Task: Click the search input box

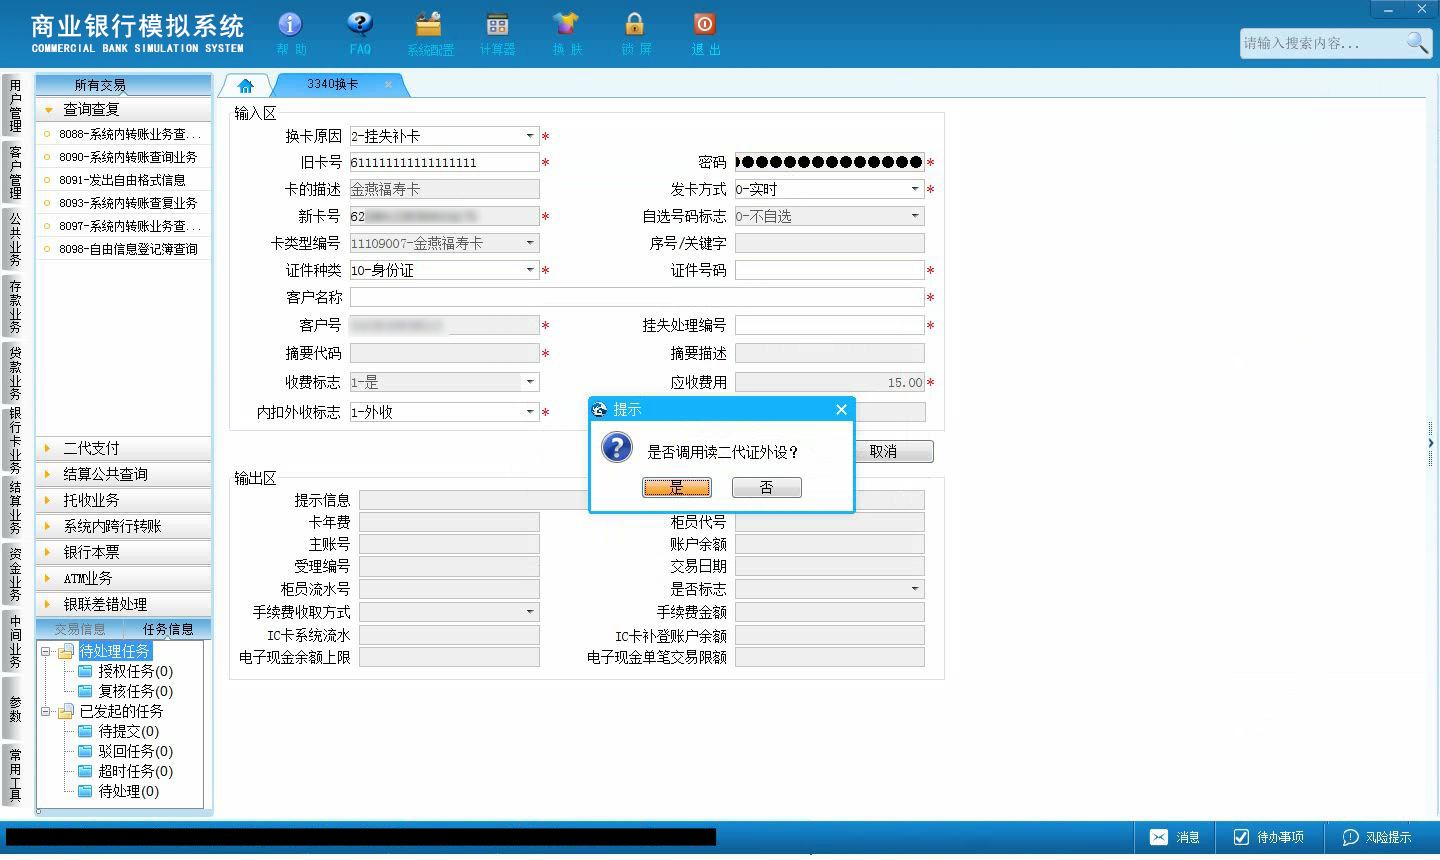Action: coord(1320,43)
